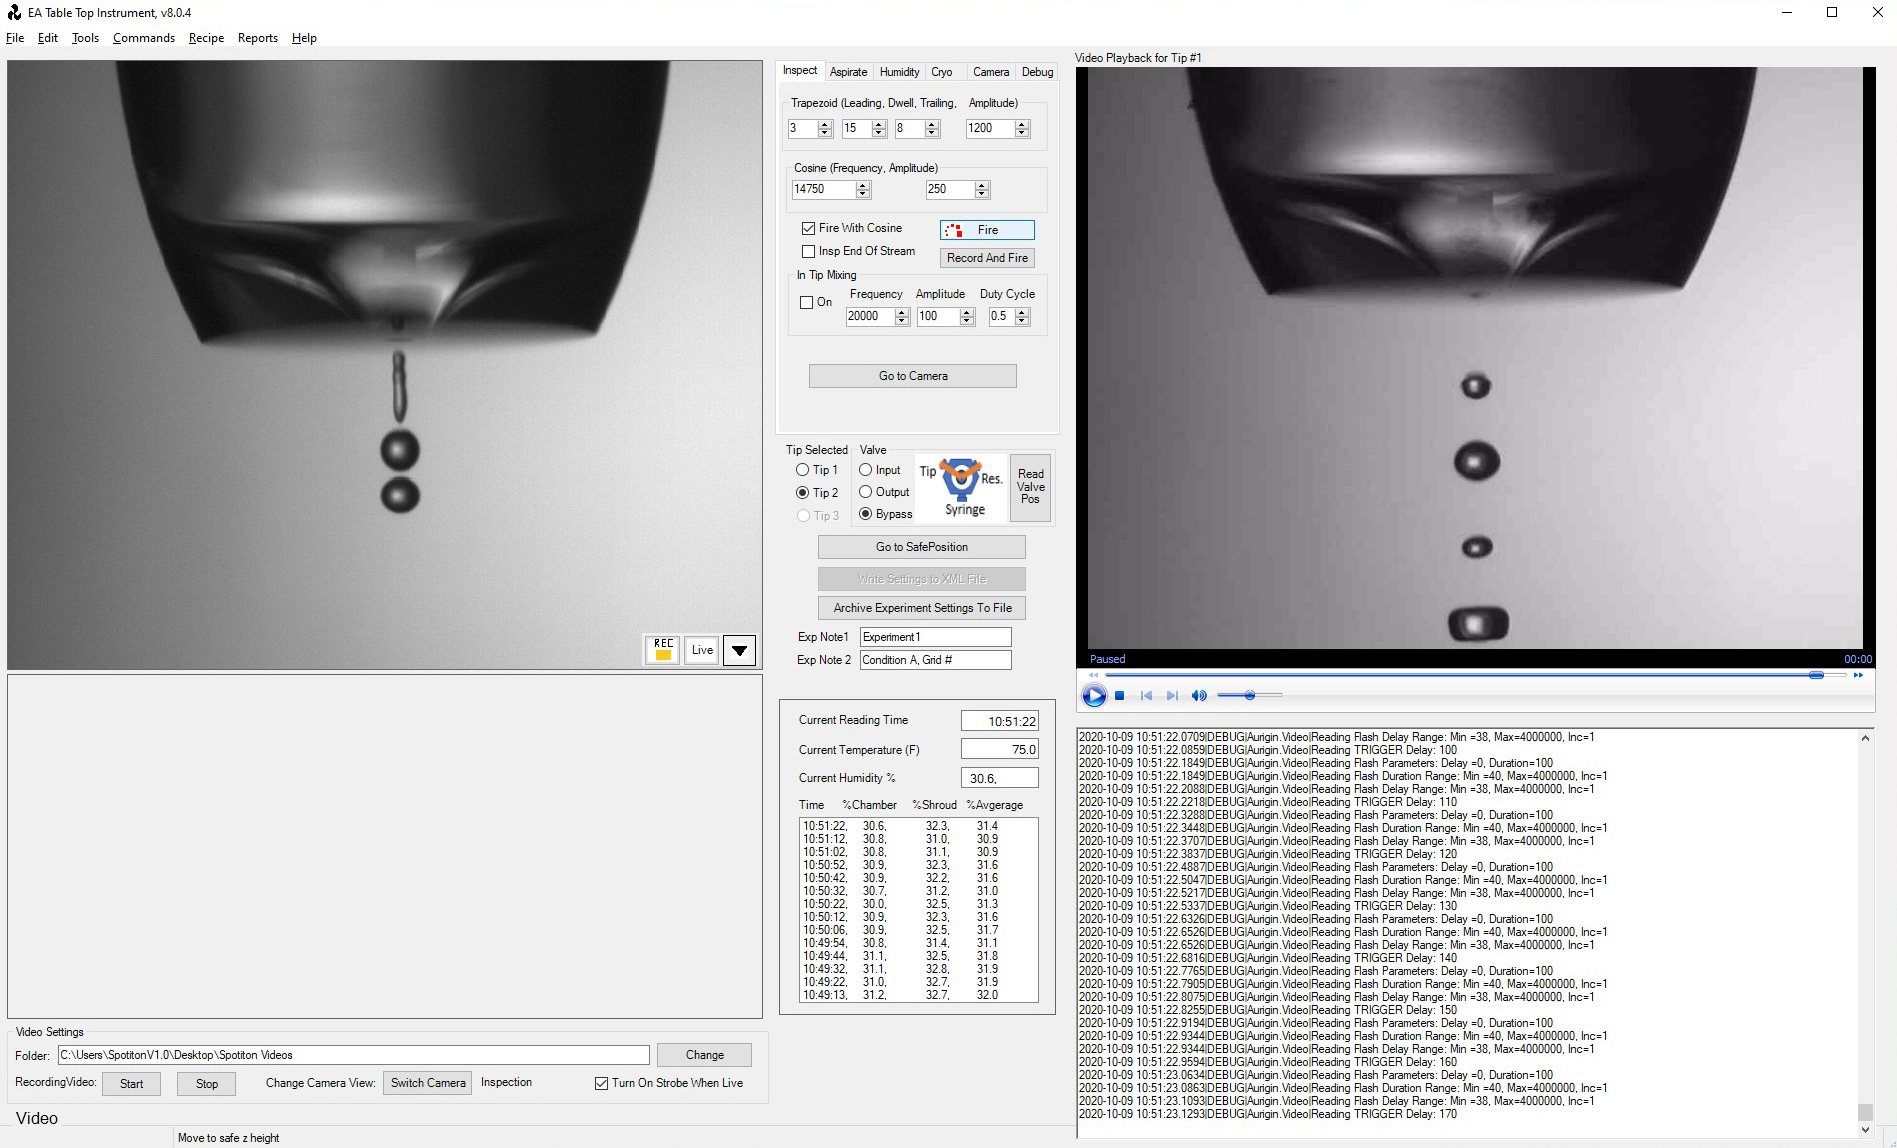Skip to next frame in video player

click(x=1172, y=696)
